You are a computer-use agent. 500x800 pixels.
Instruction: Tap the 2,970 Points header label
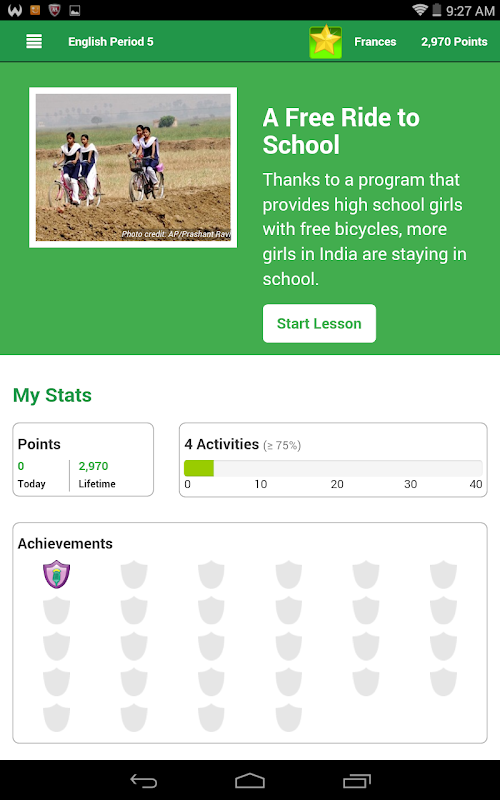454,42
